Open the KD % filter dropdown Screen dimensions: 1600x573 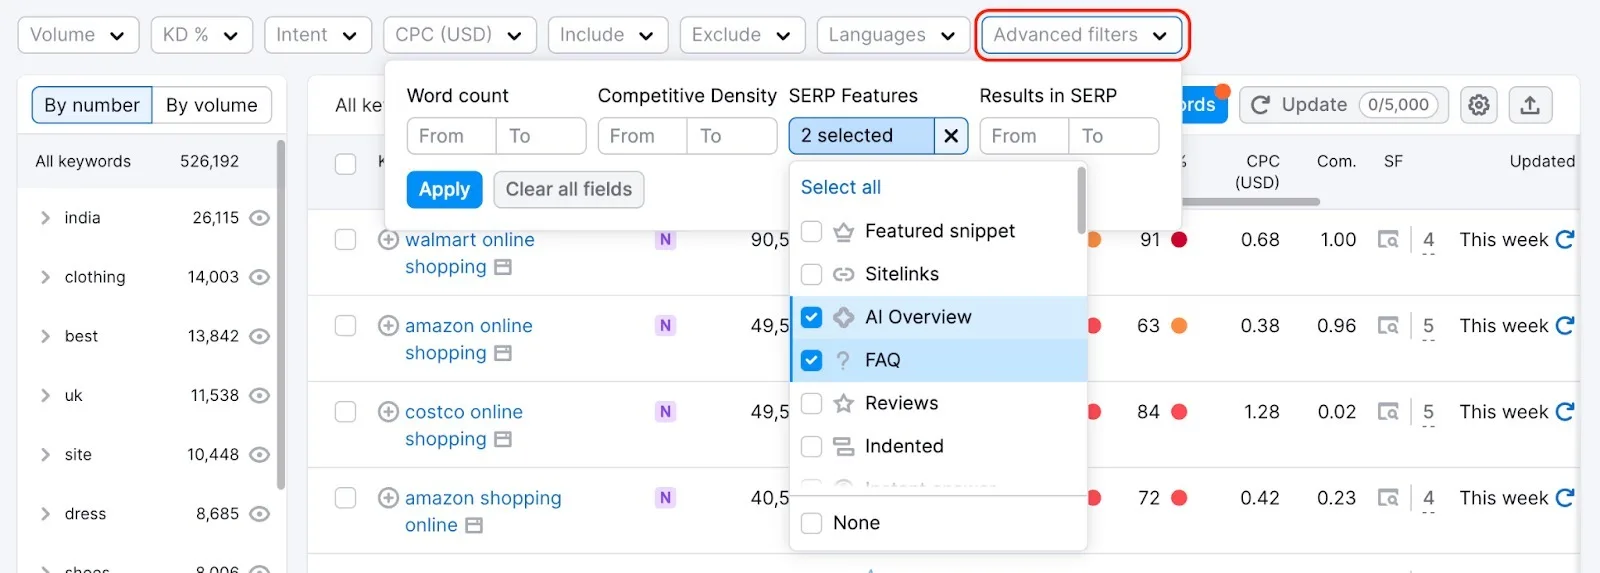pos(201,35)
